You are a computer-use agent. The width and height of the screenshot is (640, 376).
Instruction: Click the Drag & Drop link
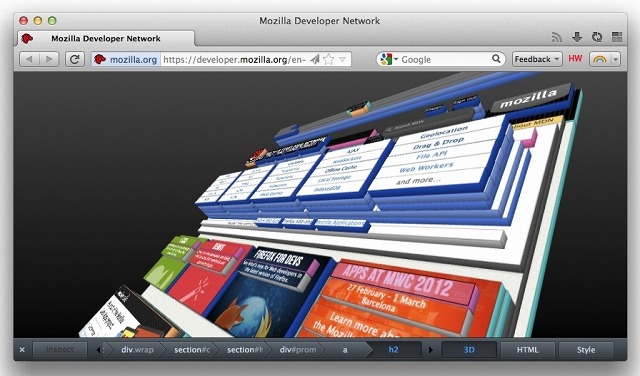click(x=438, y=143)
